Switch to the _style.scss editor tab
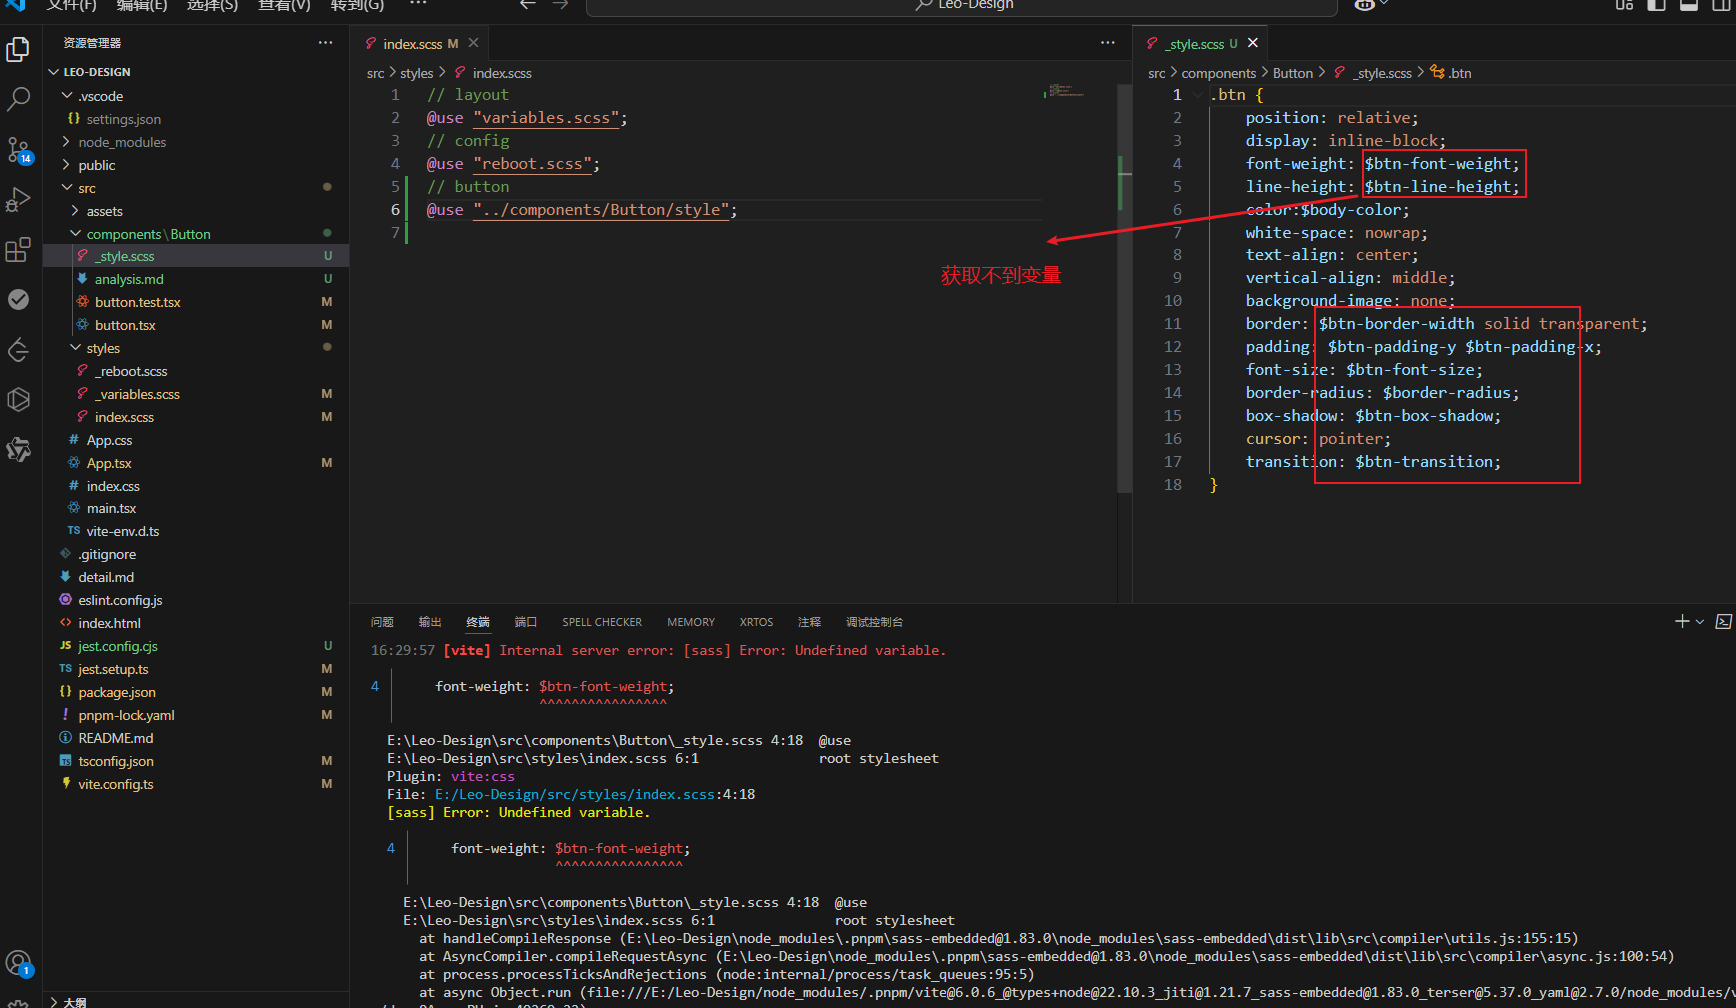This screenshot has height=1008, width=1736. (x=1194, y=44)
